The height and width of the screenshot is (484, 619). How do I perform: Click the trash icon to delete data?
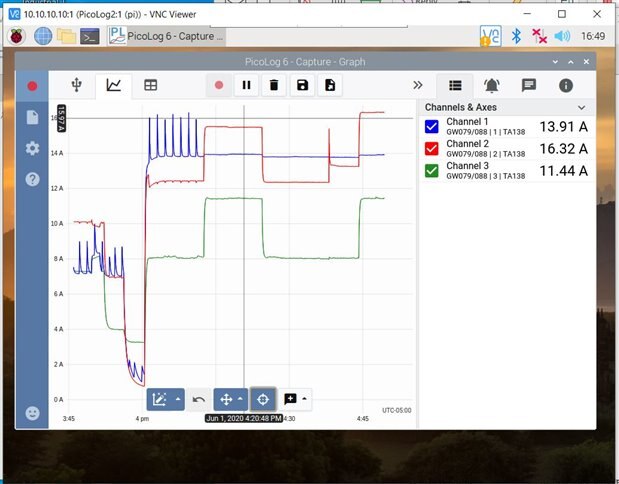274,86
